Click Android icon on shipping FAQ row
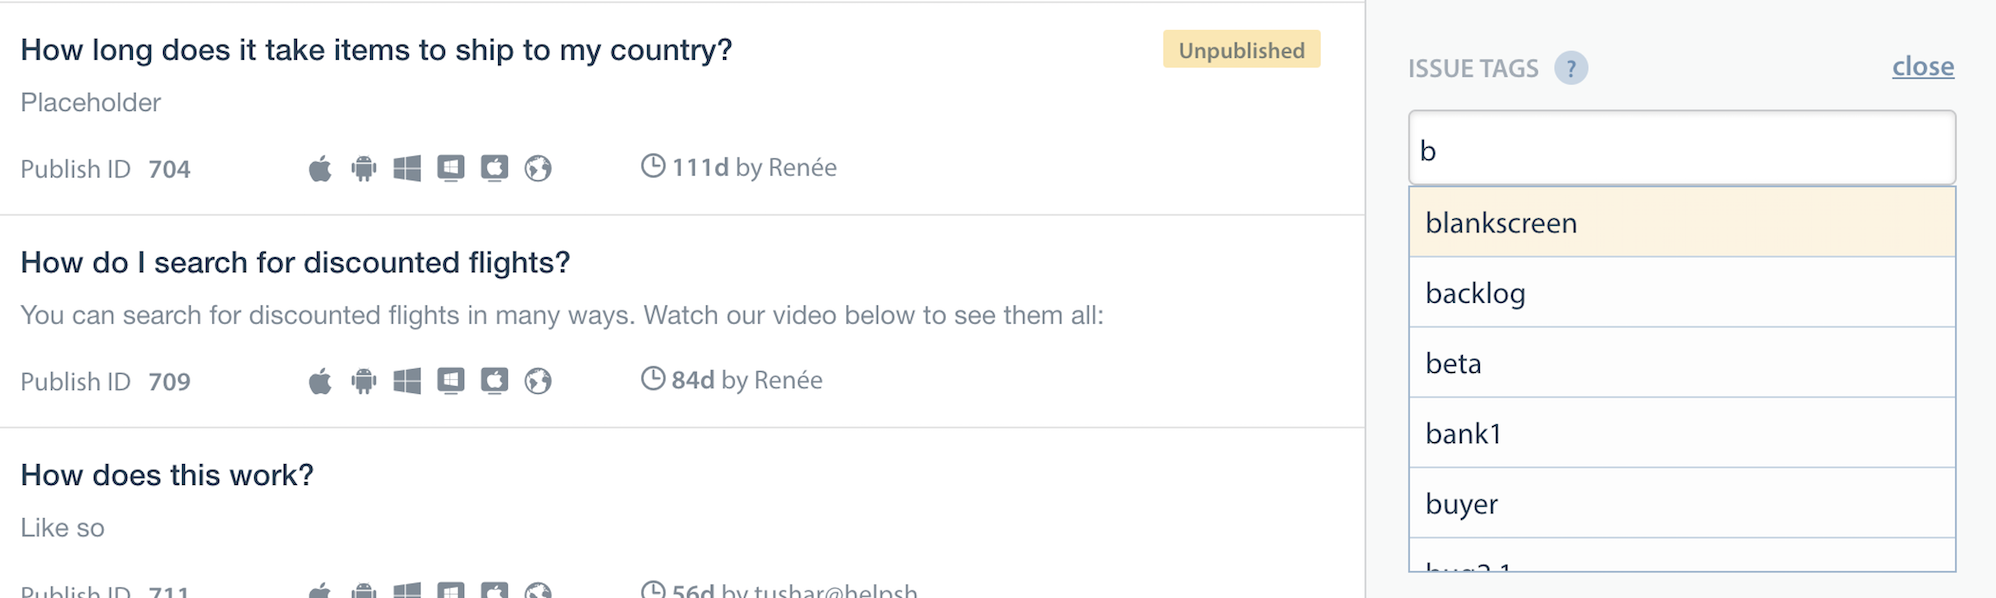Screen dimensions: 1996x598 pos(364,168)
